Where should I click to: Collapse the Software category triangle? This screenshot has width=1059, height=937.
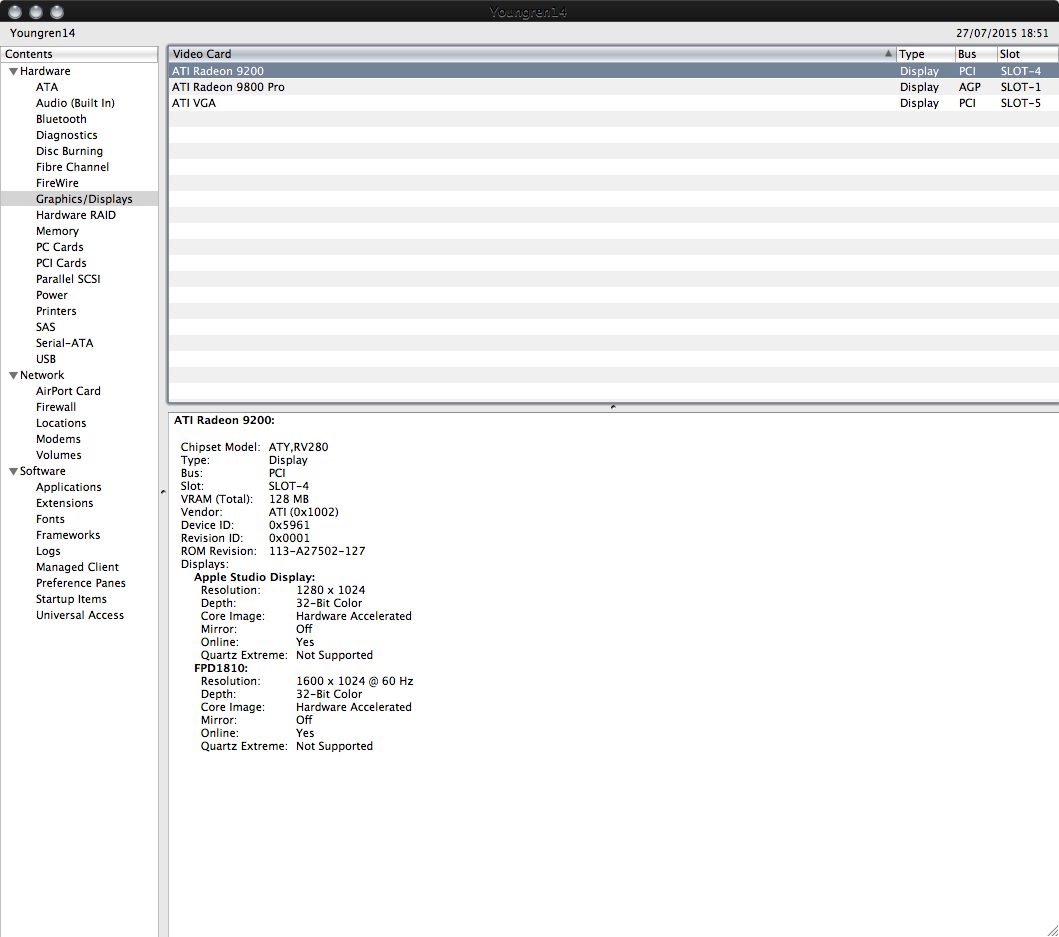tap(13, 472)
